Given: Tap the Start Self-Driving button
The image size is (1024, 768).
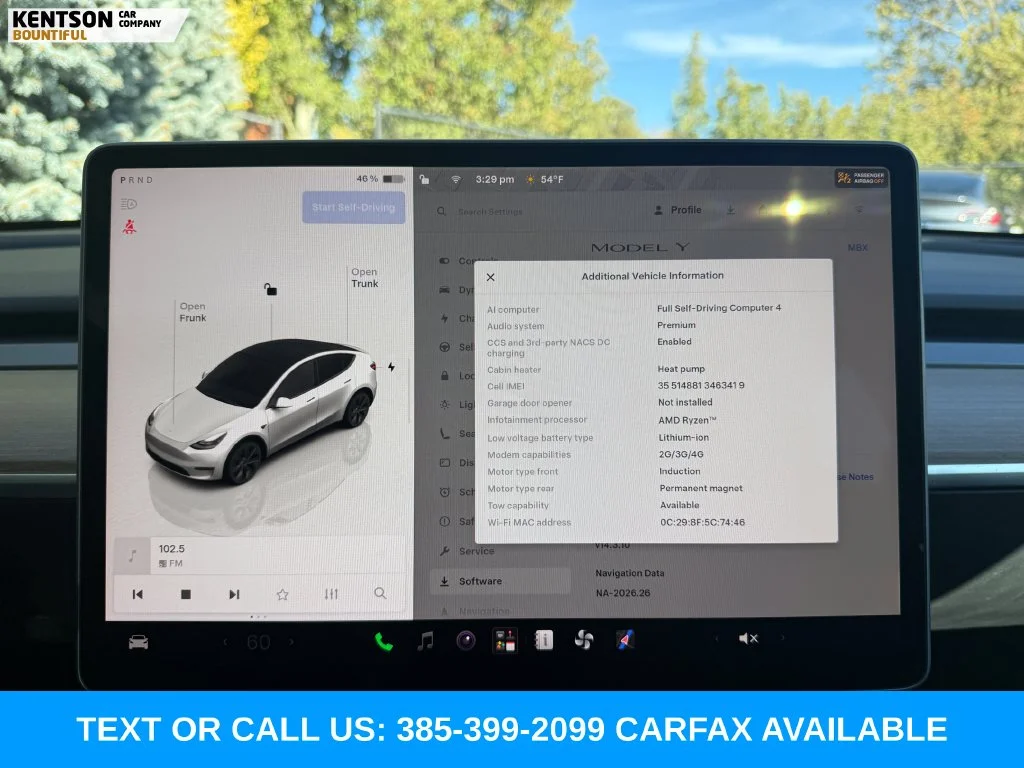Looking at the screenshot, I should (x=353, y=208).
